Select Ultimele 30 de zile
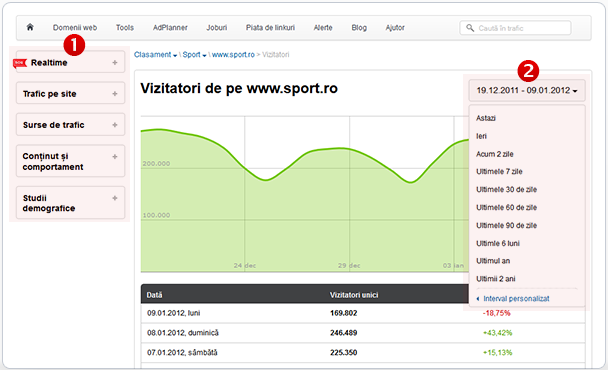 [506, 189]
